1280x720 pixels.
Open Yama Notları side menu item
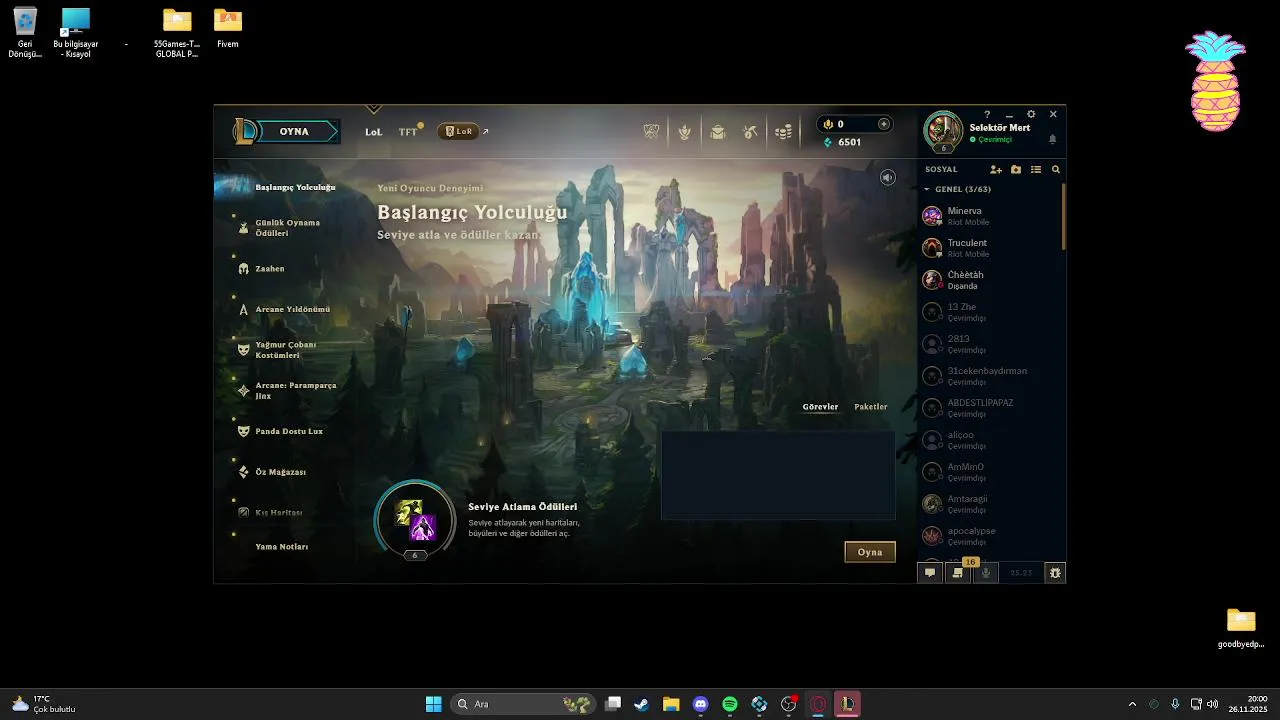281,547
